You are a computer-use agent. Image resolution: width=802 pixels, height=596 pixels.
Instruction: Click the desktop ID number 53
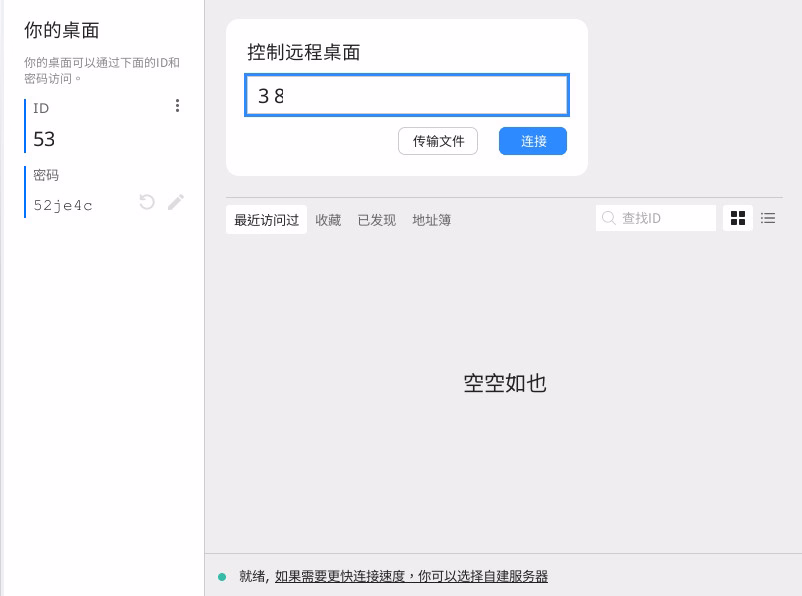click(x=44, y=139)
